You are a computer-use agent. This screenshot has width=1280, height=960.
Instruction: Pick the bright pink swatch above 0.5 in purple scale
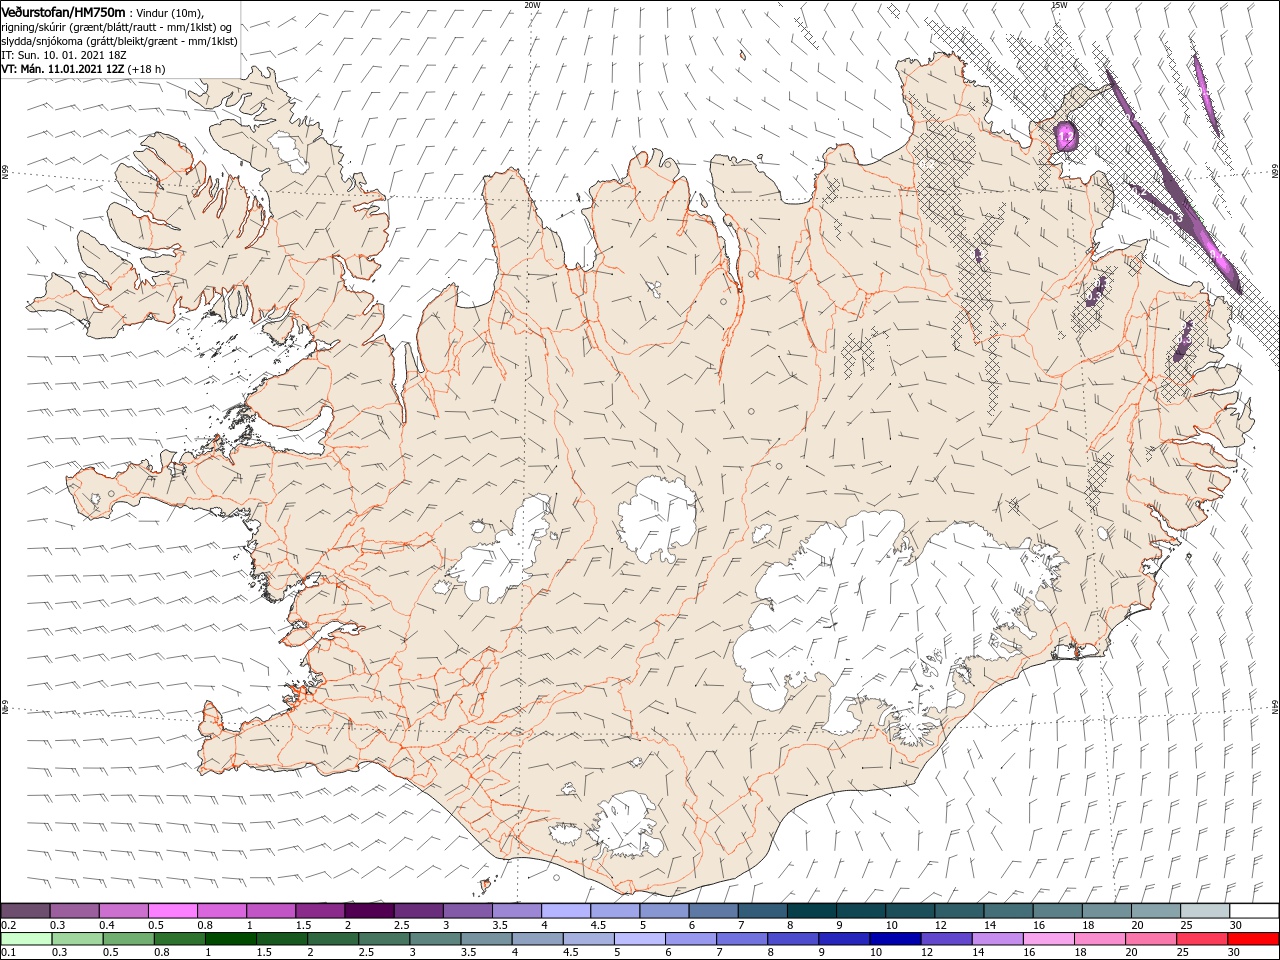click(x=172, y=911)
